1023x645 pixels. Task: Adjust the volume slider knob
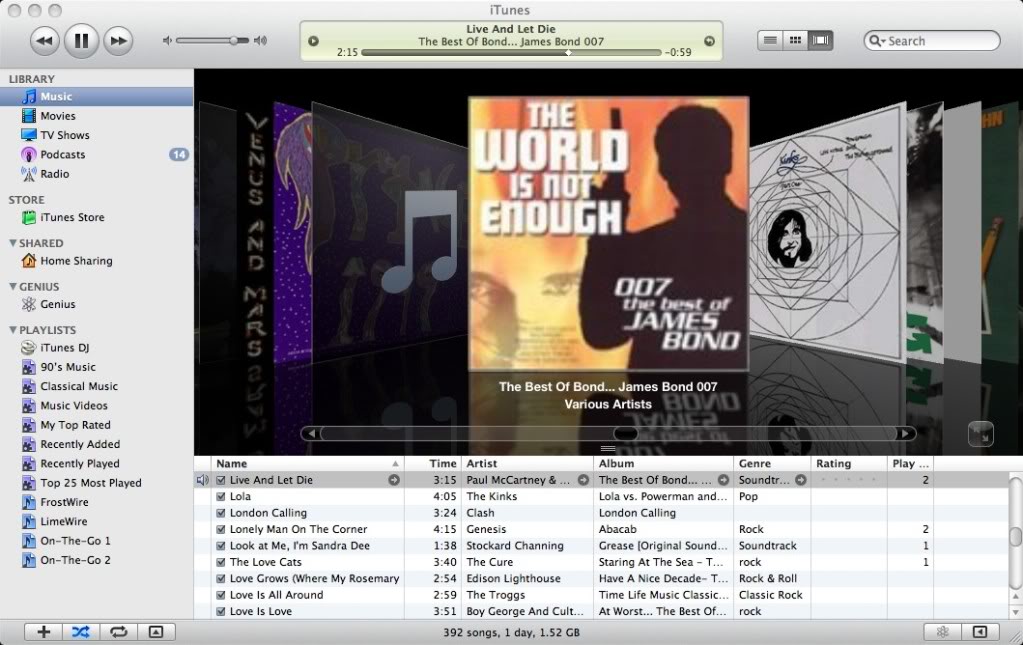click(x=234, y=40)
